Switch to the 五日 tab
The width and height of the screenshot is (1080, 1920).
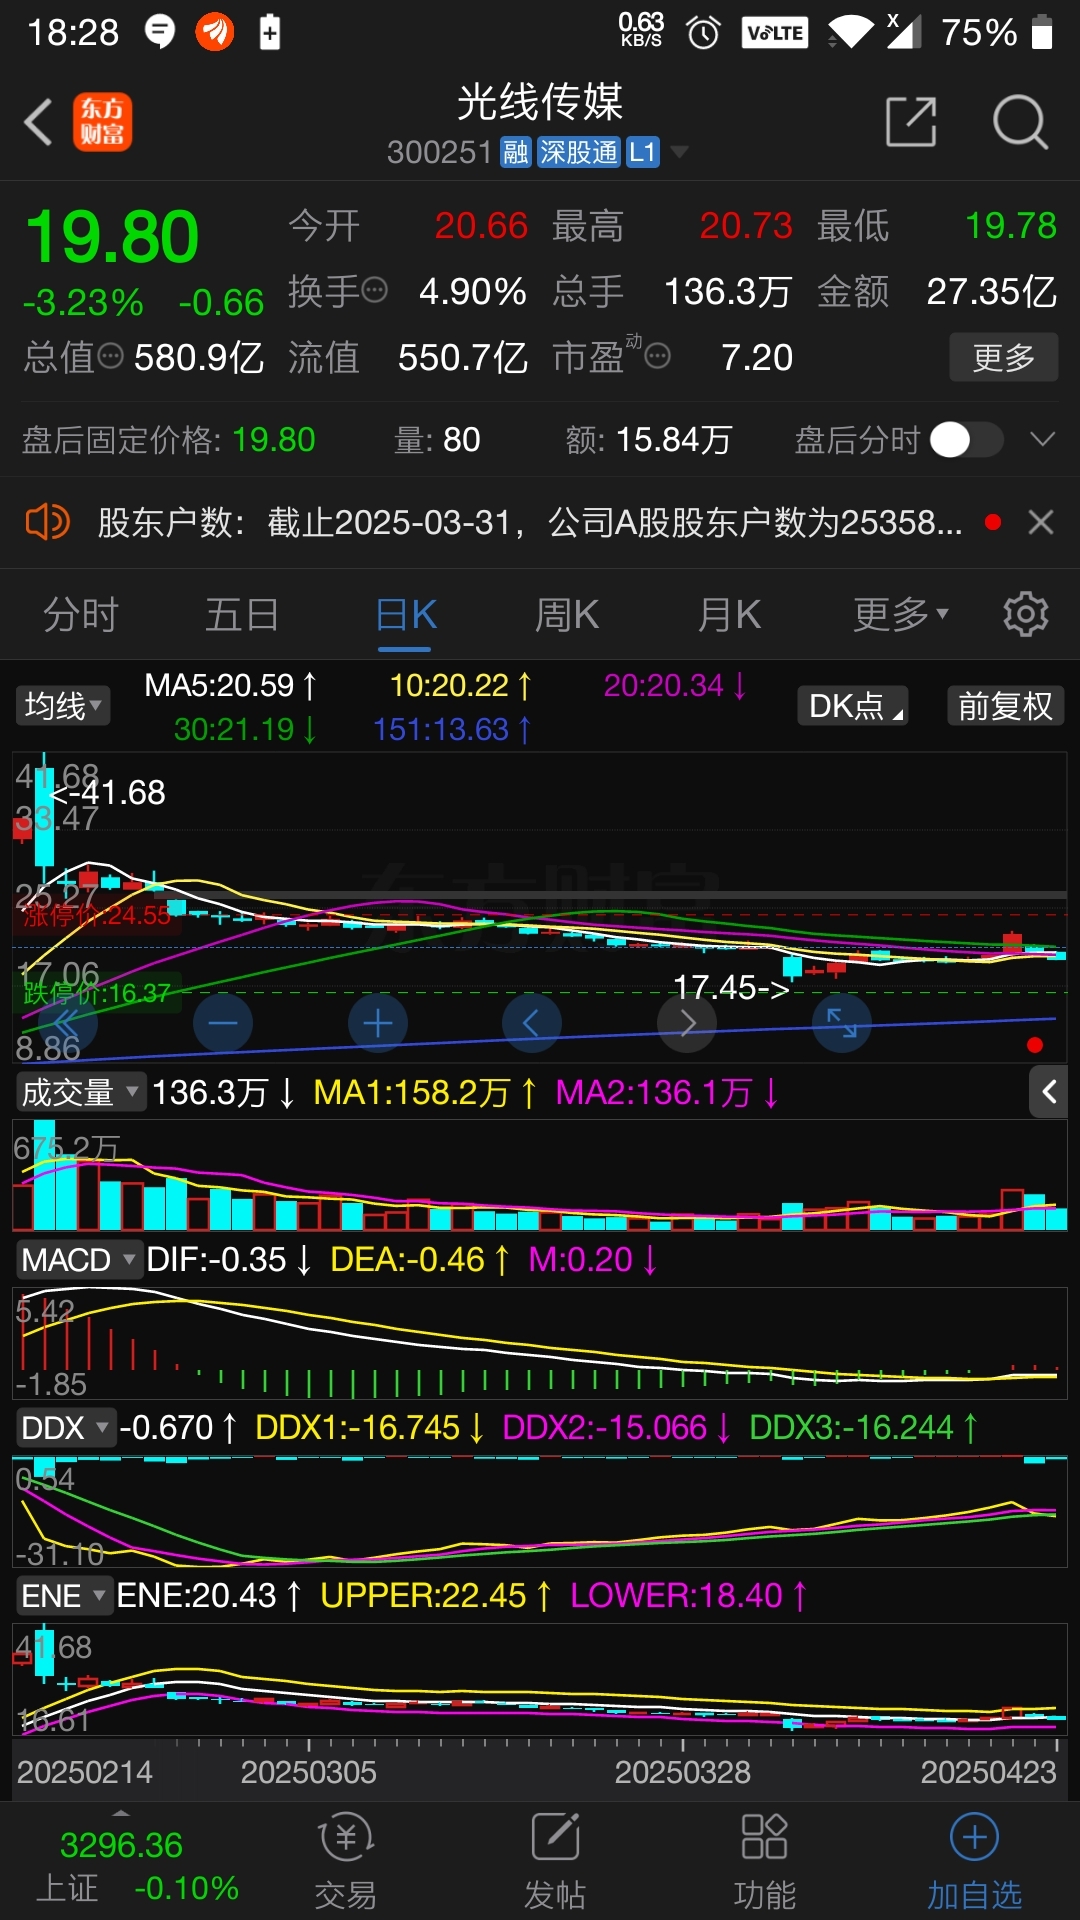point(241,614)
